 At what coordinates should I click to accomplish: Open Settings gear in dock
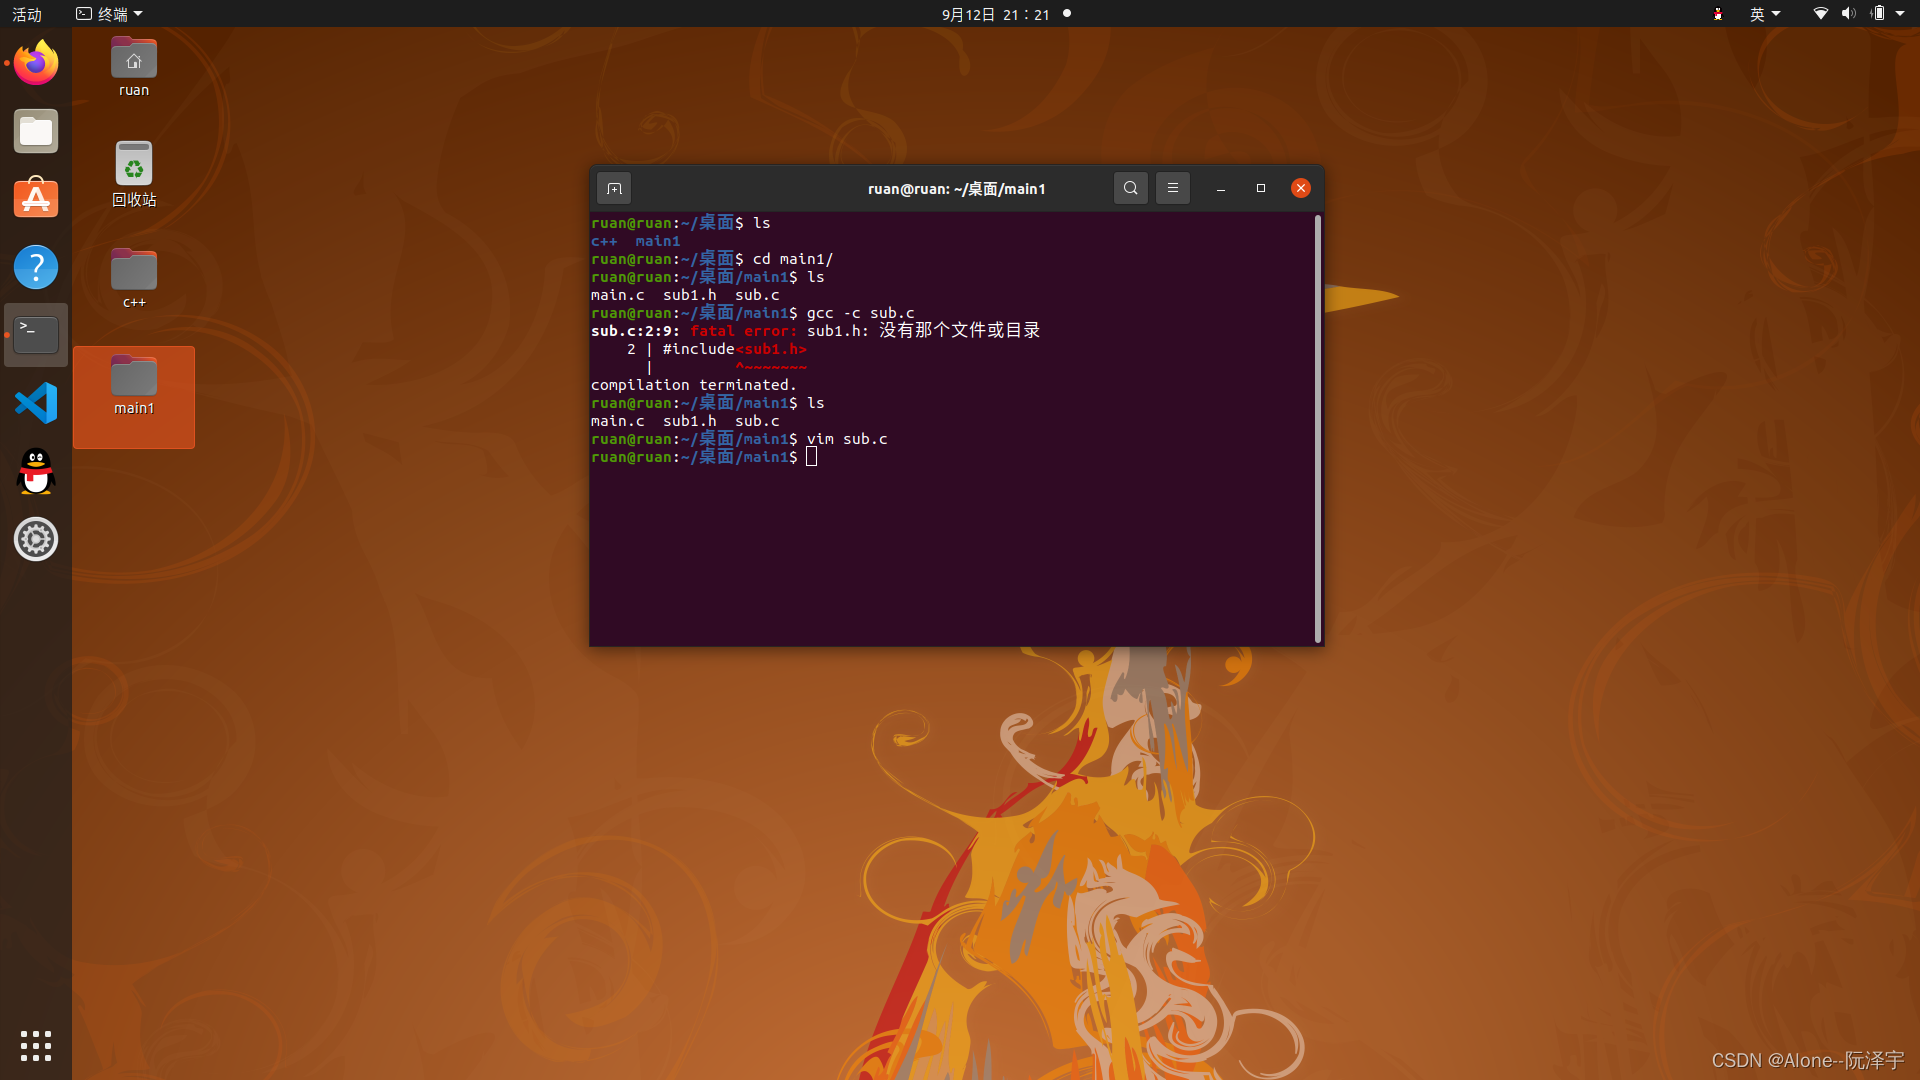pyautogui.click(x=36, y=539)
